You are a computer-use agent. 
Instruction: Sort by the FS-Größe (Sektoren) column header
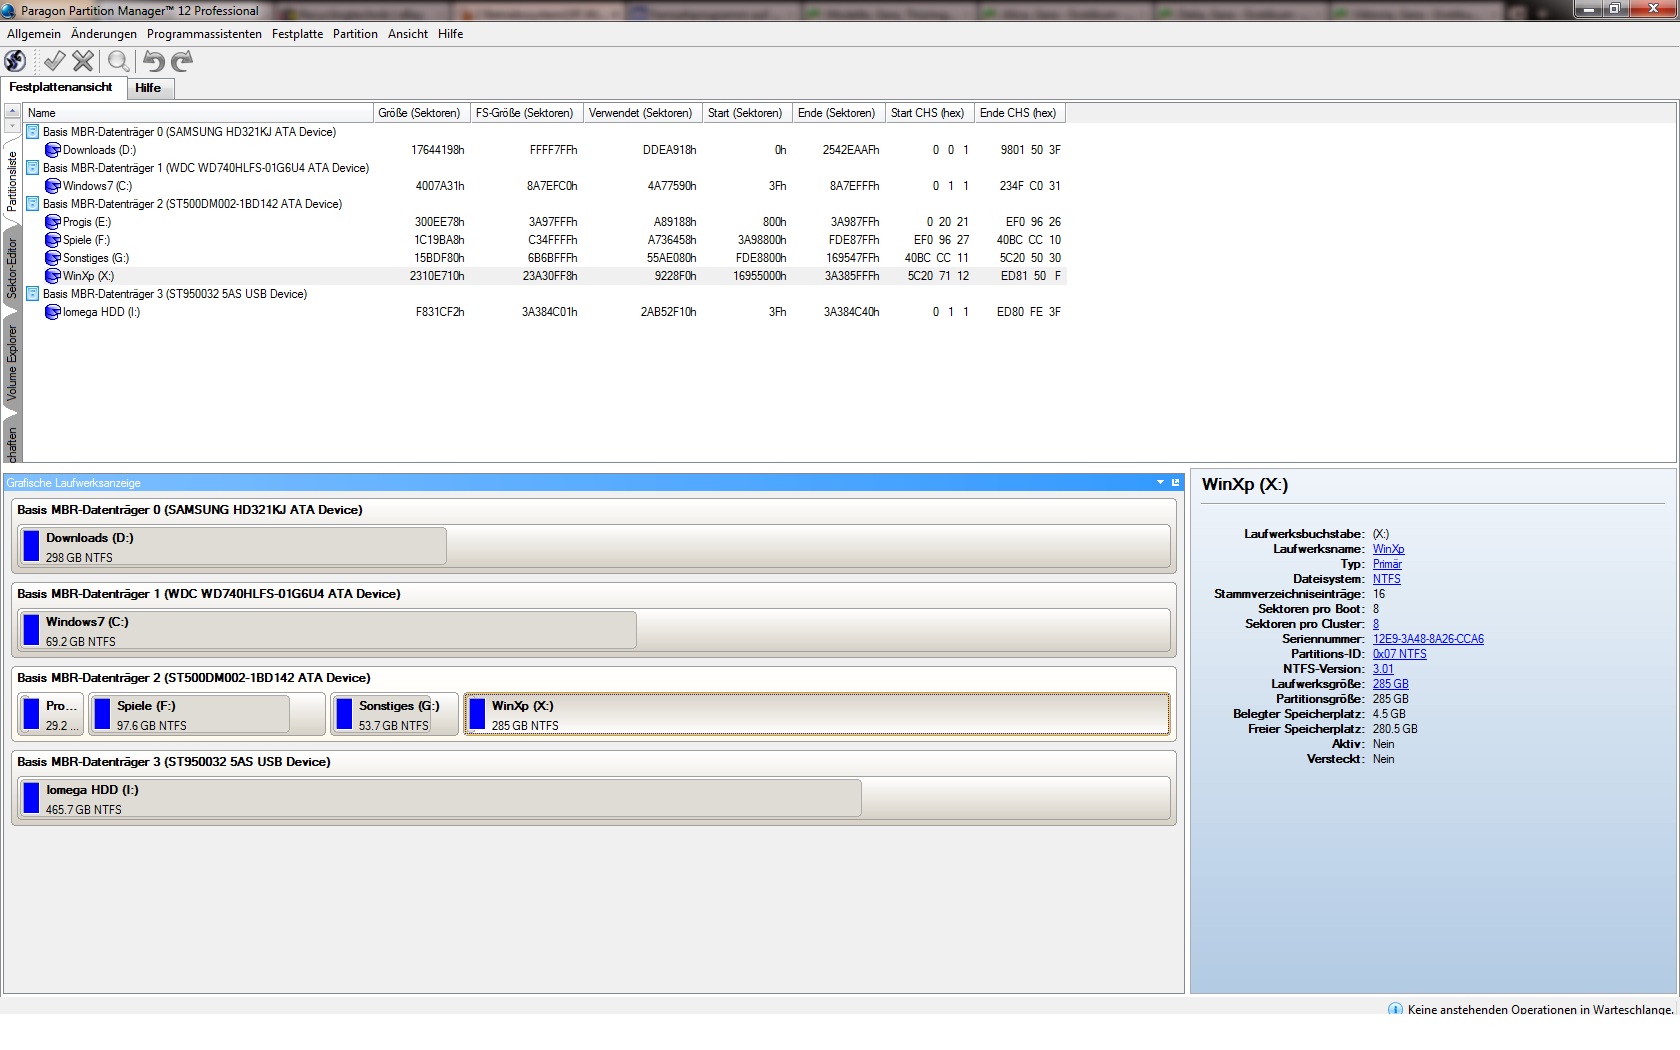click(526, 113)
